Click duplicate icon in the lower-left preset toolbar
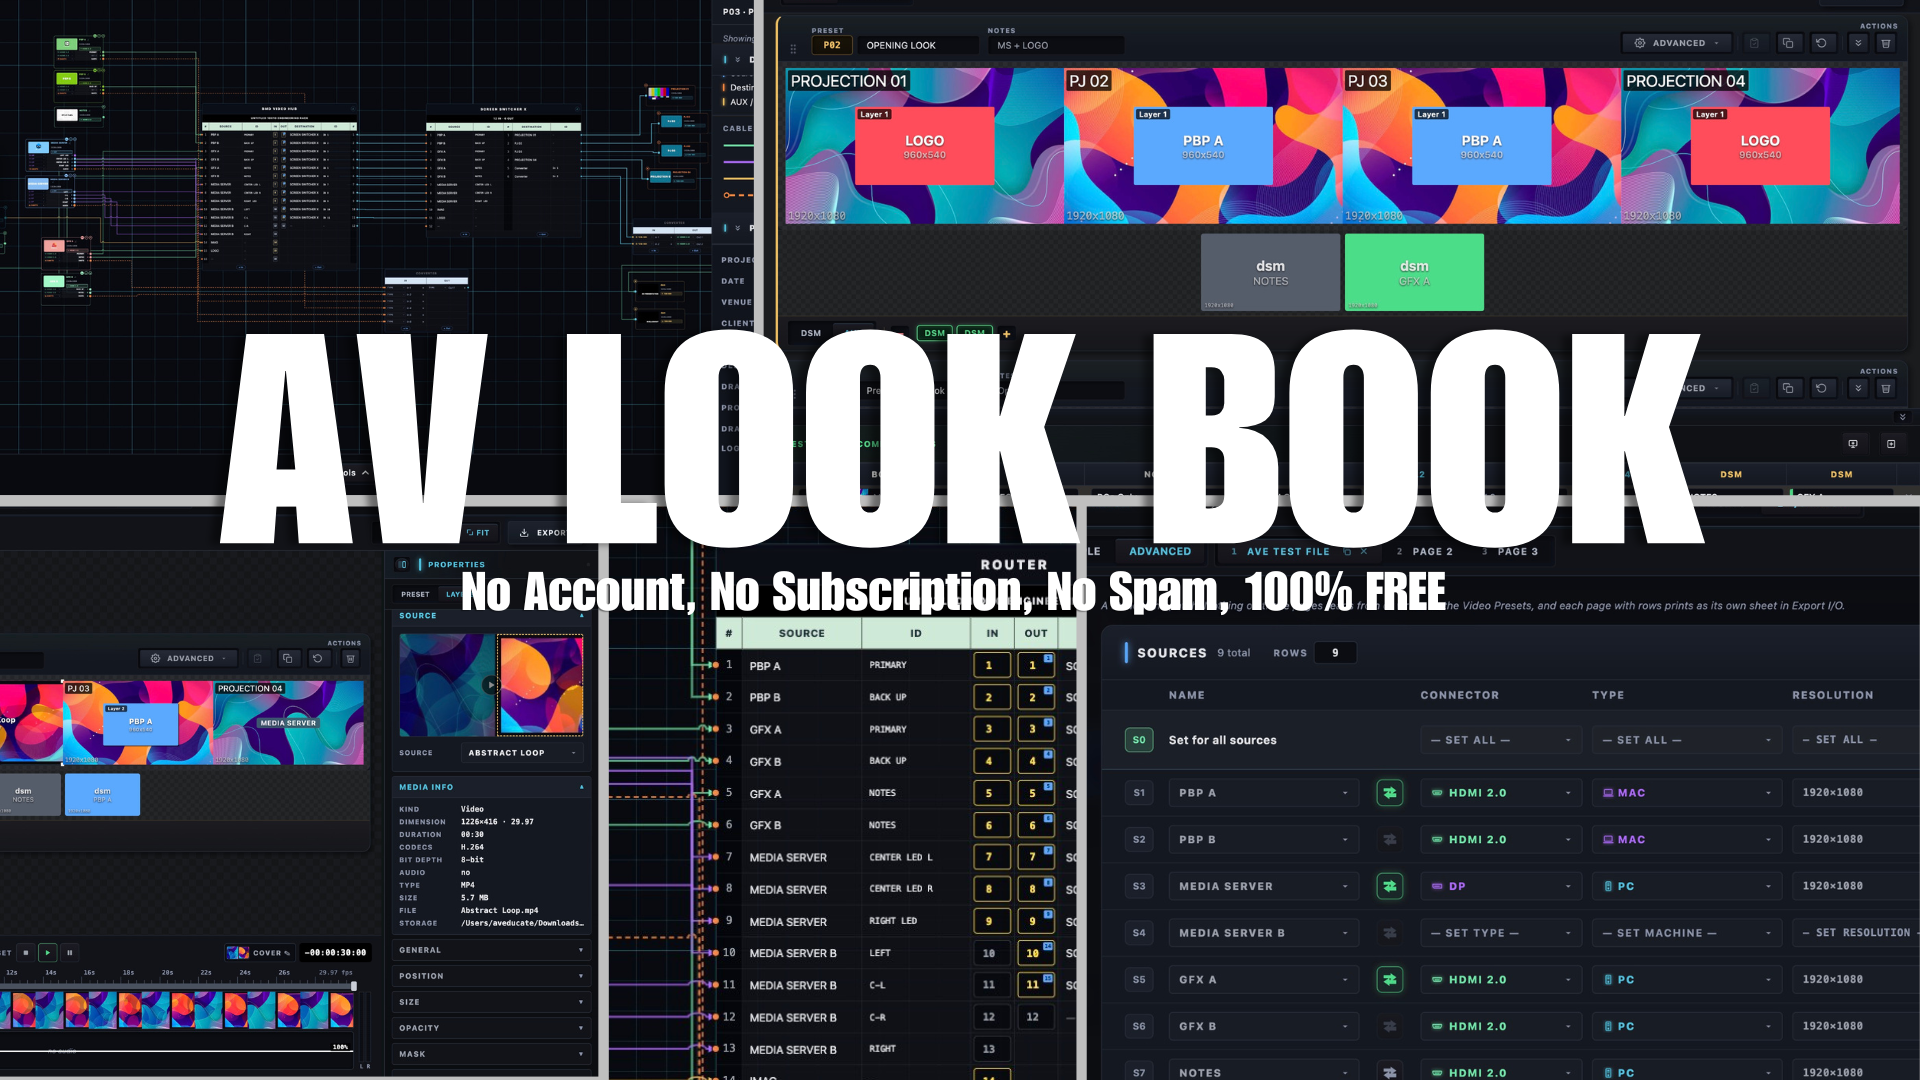Viewport: 1920px width, 1080px height. pos(287,658)
